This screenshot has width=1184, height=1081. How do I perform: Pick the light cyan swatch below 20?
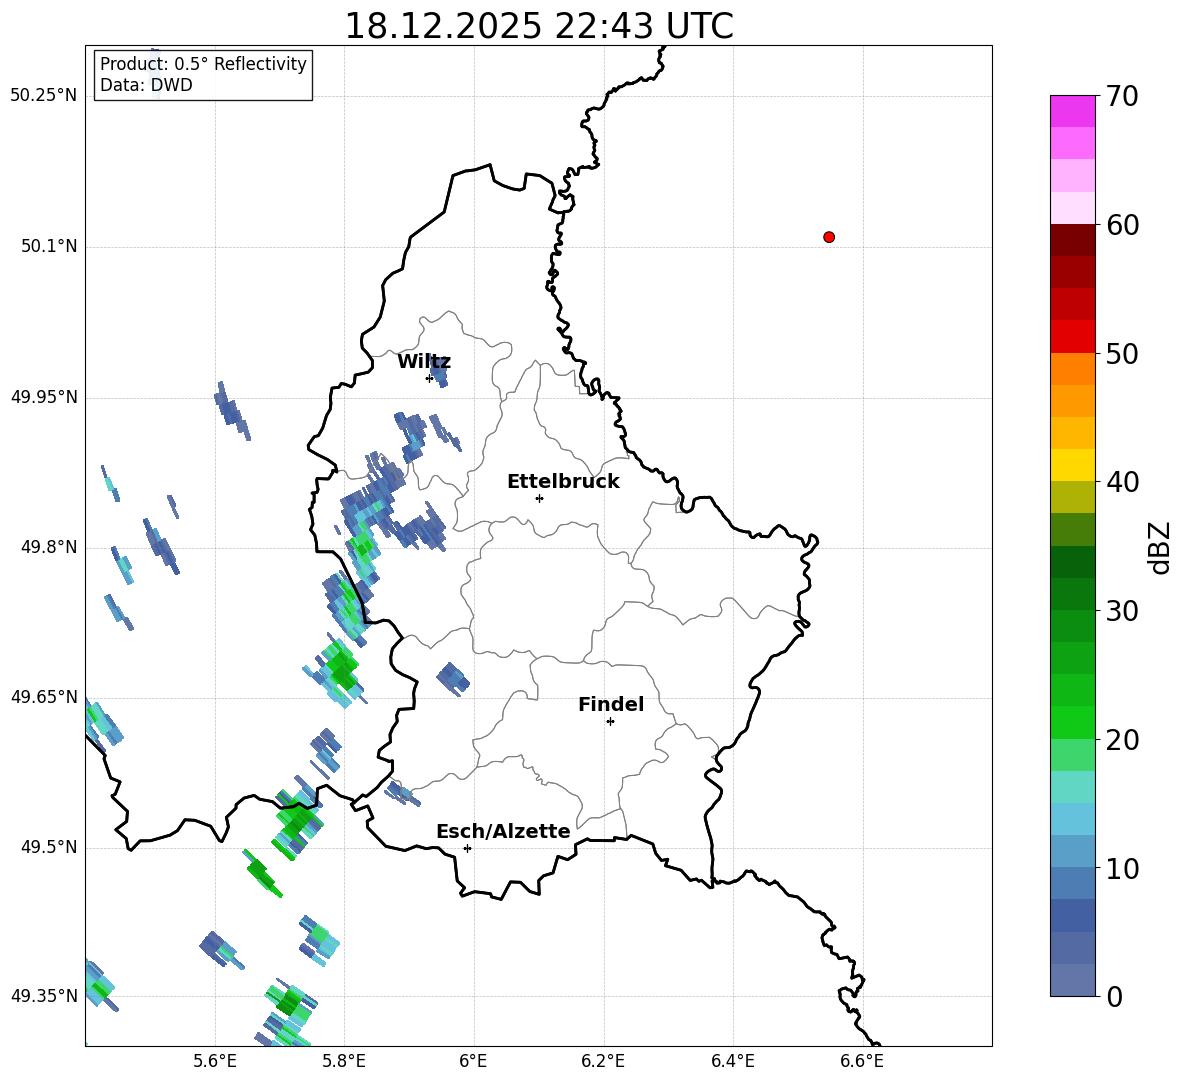pos(1072,787)
